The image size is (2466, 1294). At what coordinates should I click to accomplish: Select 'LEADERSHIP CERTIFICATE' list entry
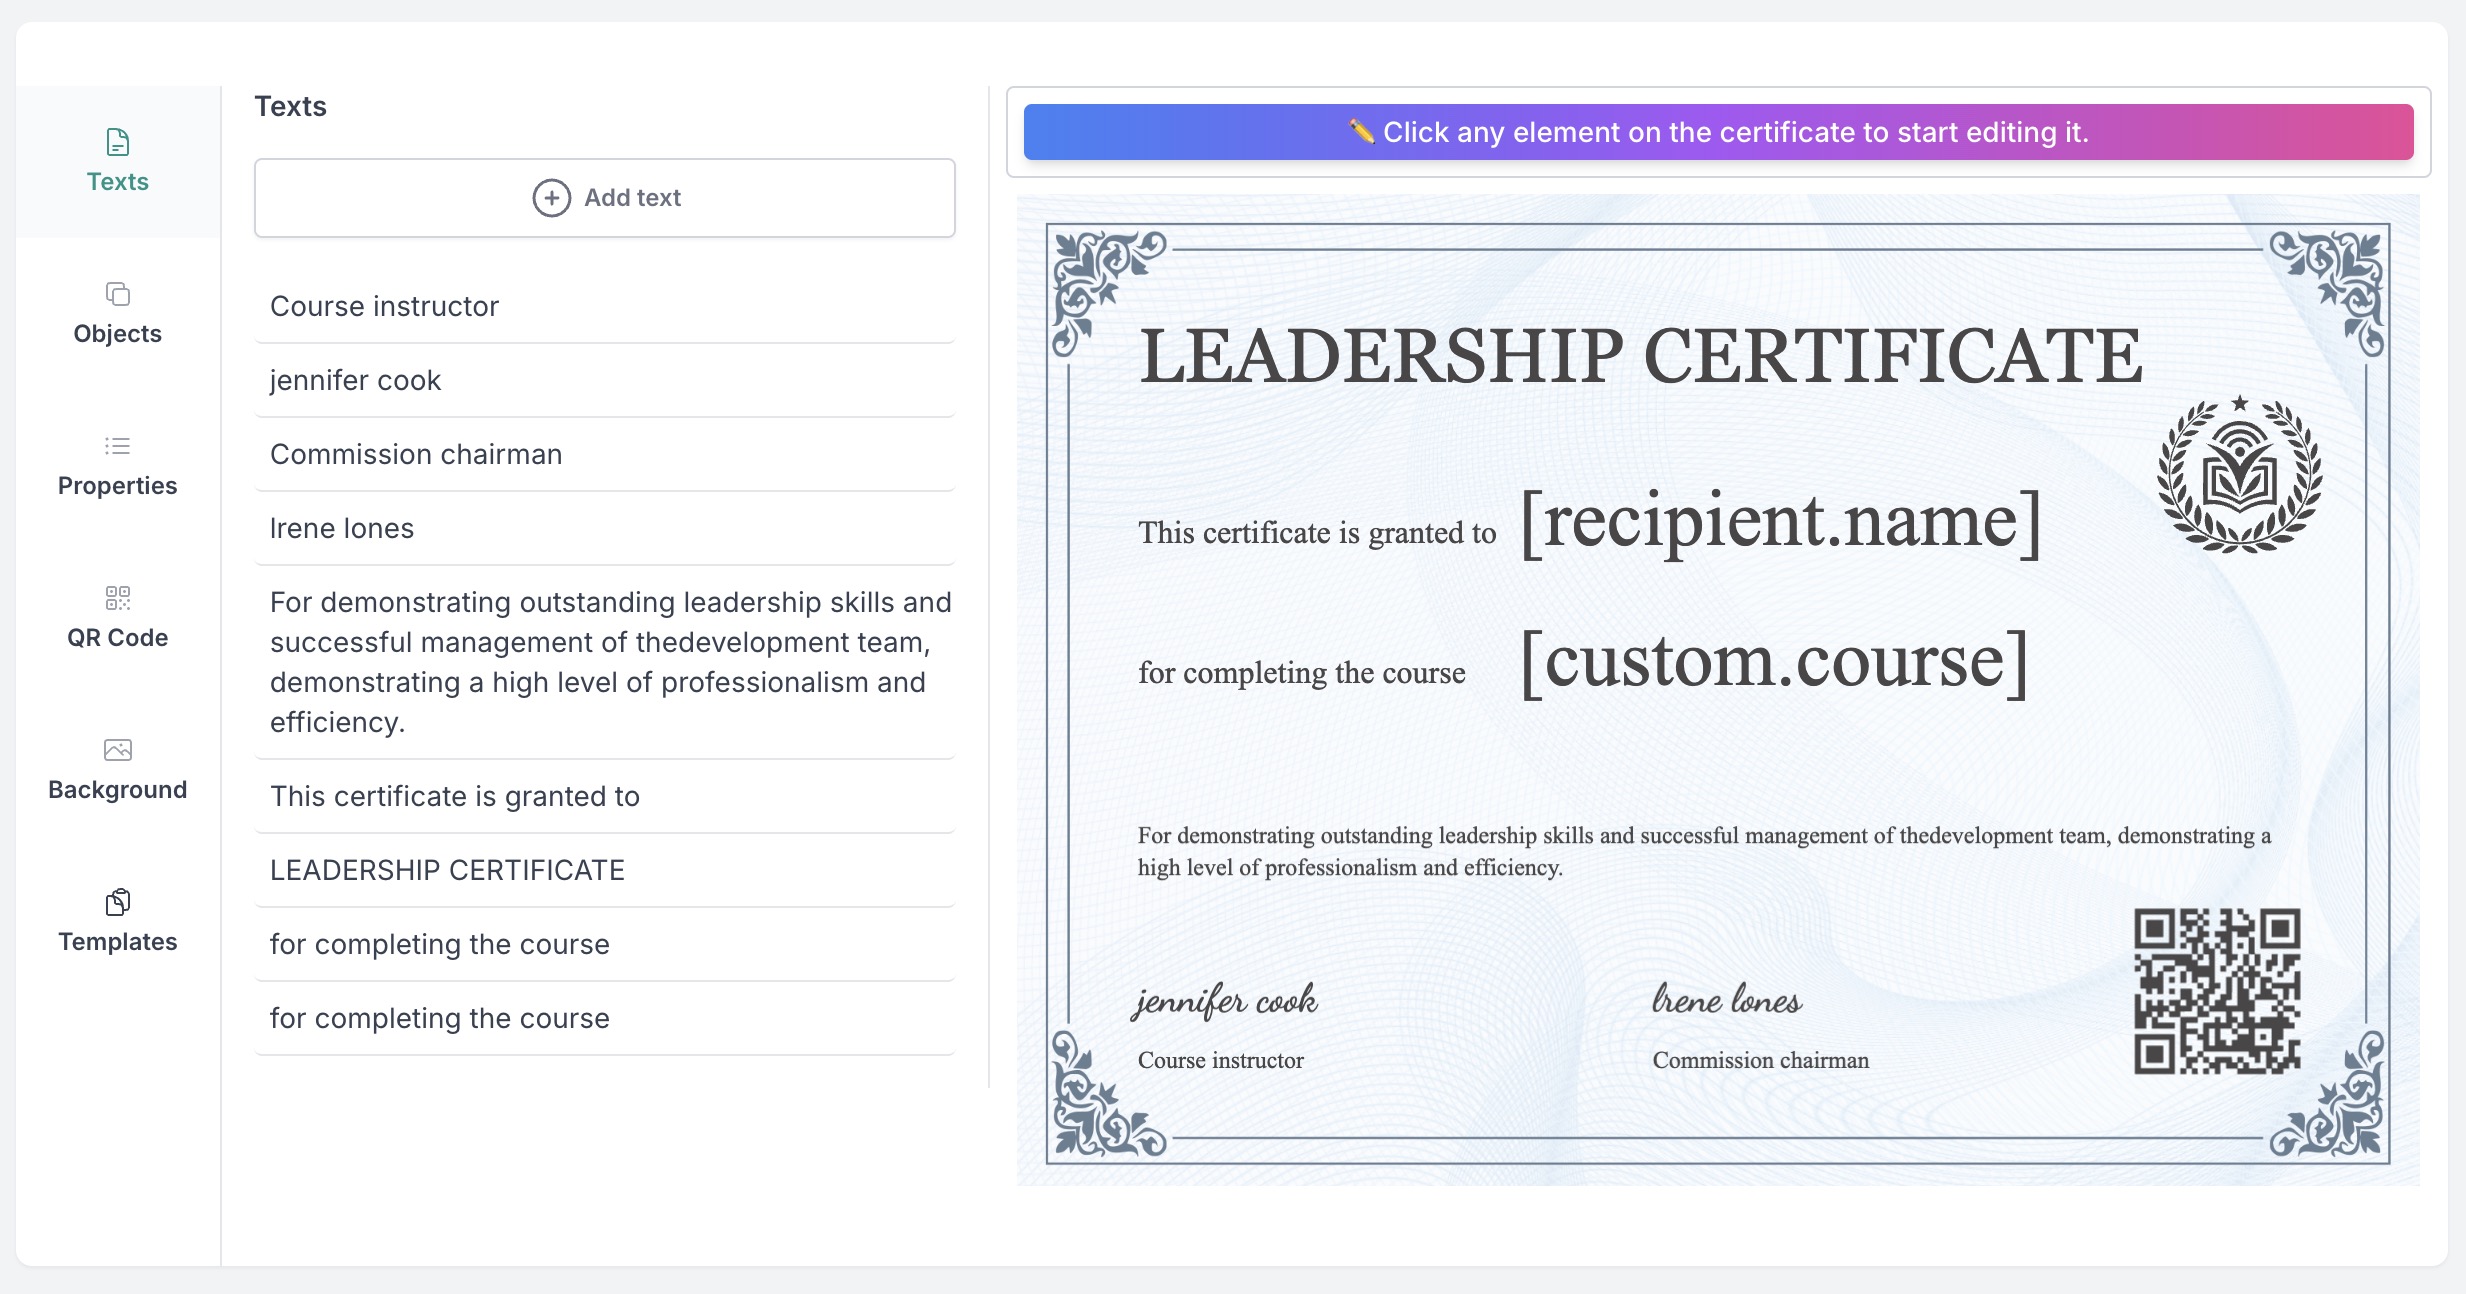click(447, 870)
